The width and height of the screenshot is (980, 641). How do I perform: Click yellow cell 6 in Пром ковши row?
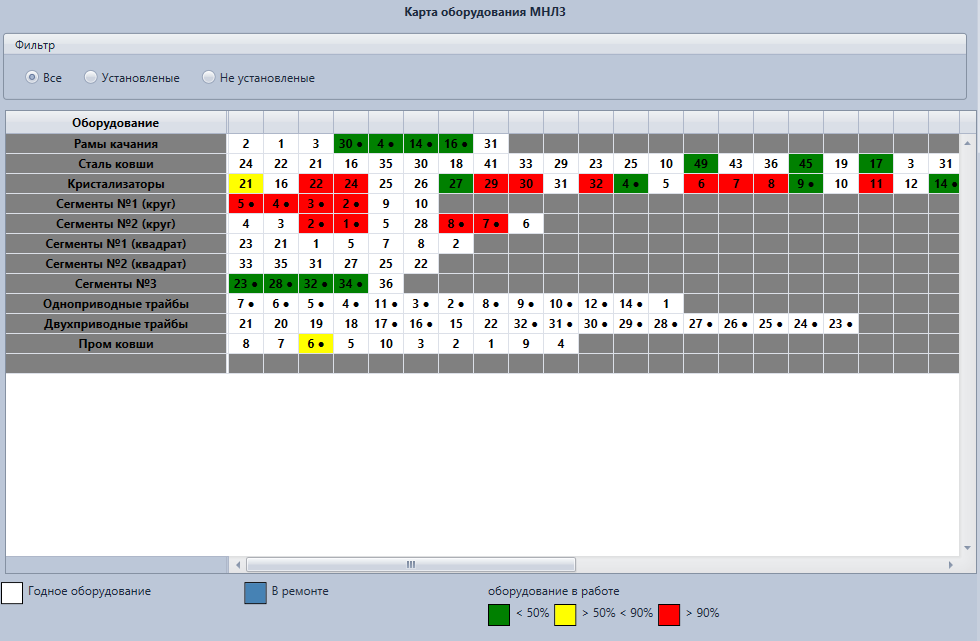(315, 344)
